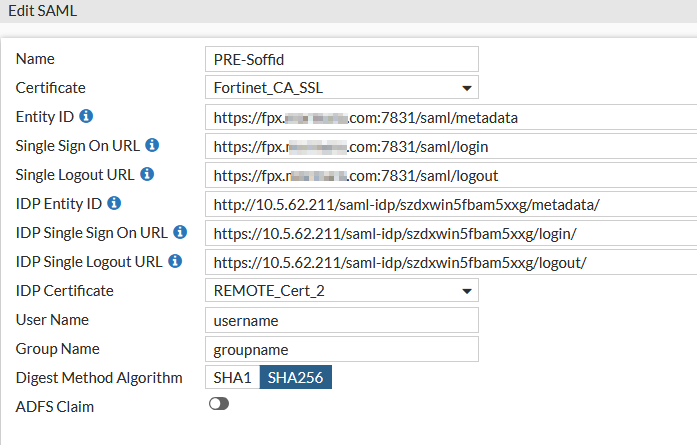This screenshot has width=697, height=445.
Task: Click the Single Sign On URL info icon
Action: (152, 146)
